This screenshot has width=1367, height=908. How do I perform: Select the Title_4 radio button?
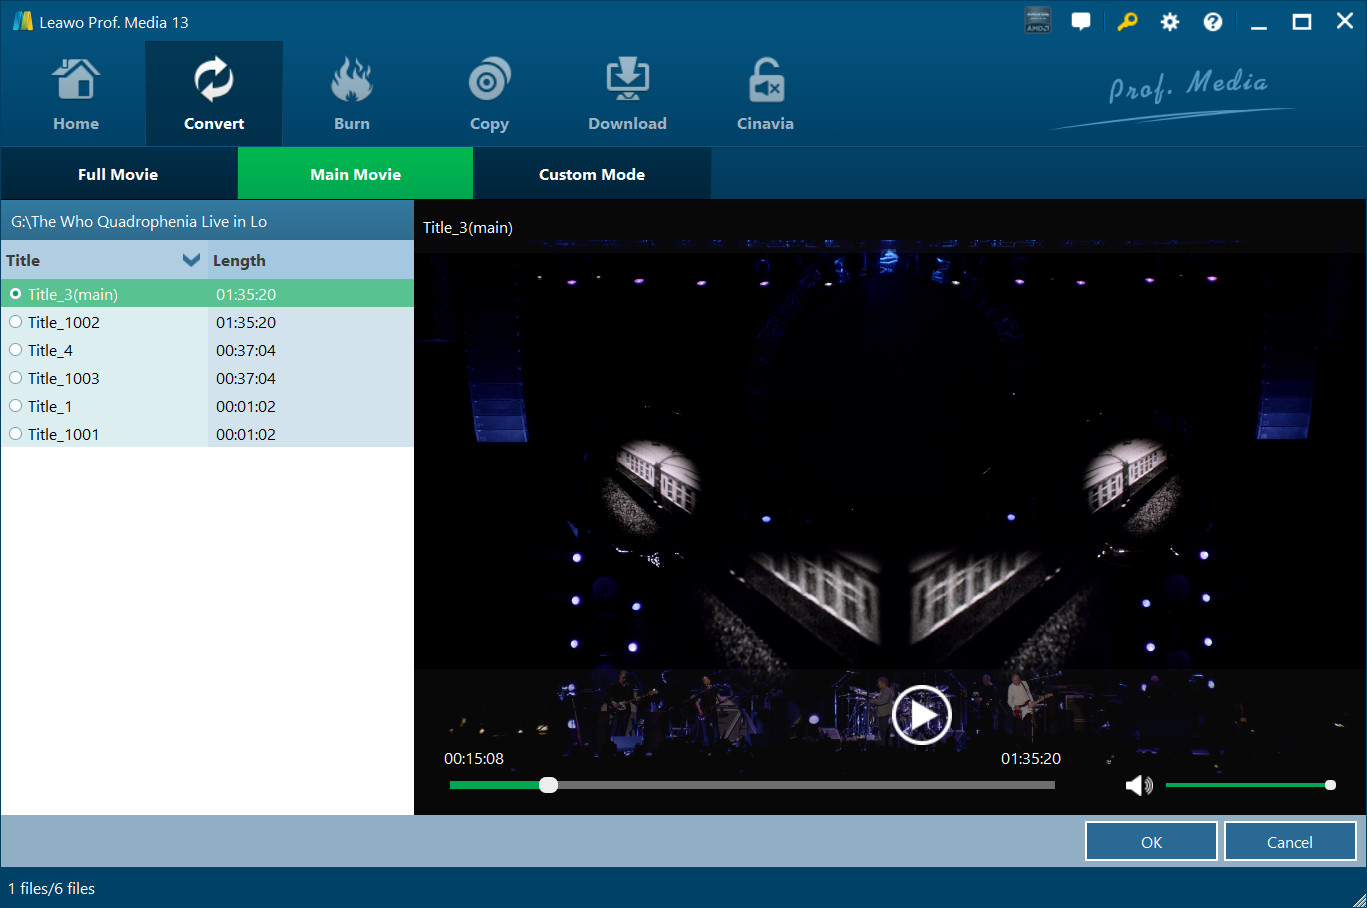(x=15, y=350)
